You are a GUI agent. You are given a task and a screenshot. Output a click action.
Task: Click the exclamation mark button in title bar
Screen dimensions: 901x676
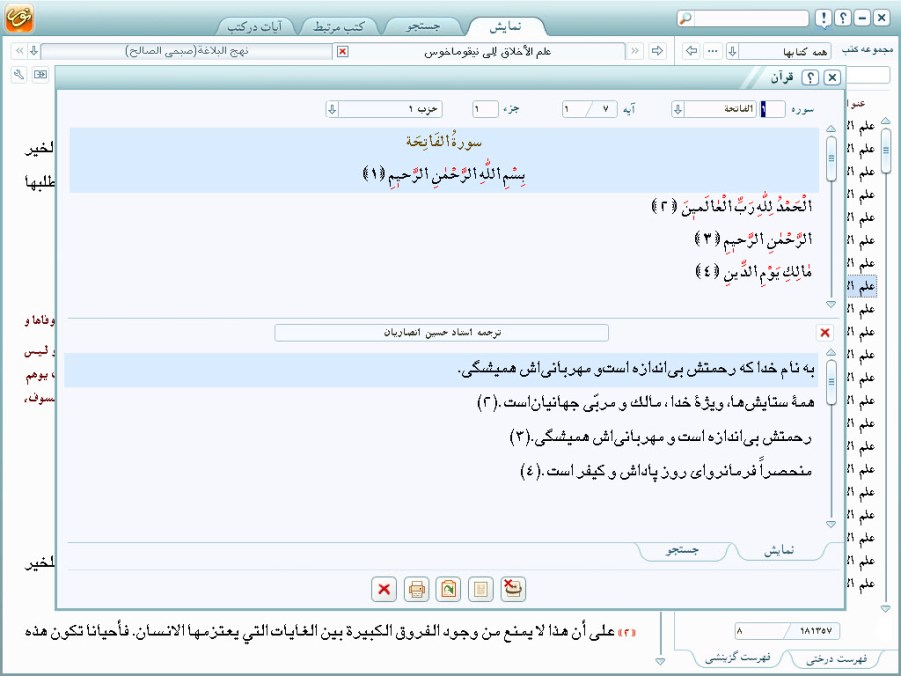point(823,18)
